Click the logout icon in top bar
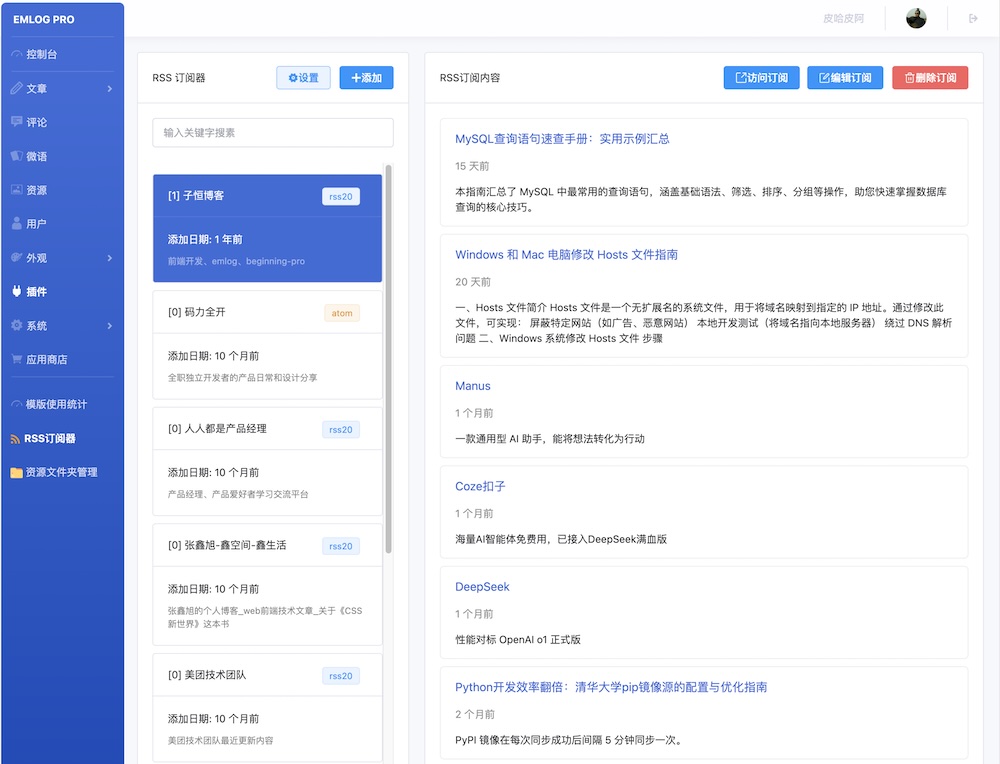Image resolution: width=1000 pixels, height=764 pixels. (973, 18)
